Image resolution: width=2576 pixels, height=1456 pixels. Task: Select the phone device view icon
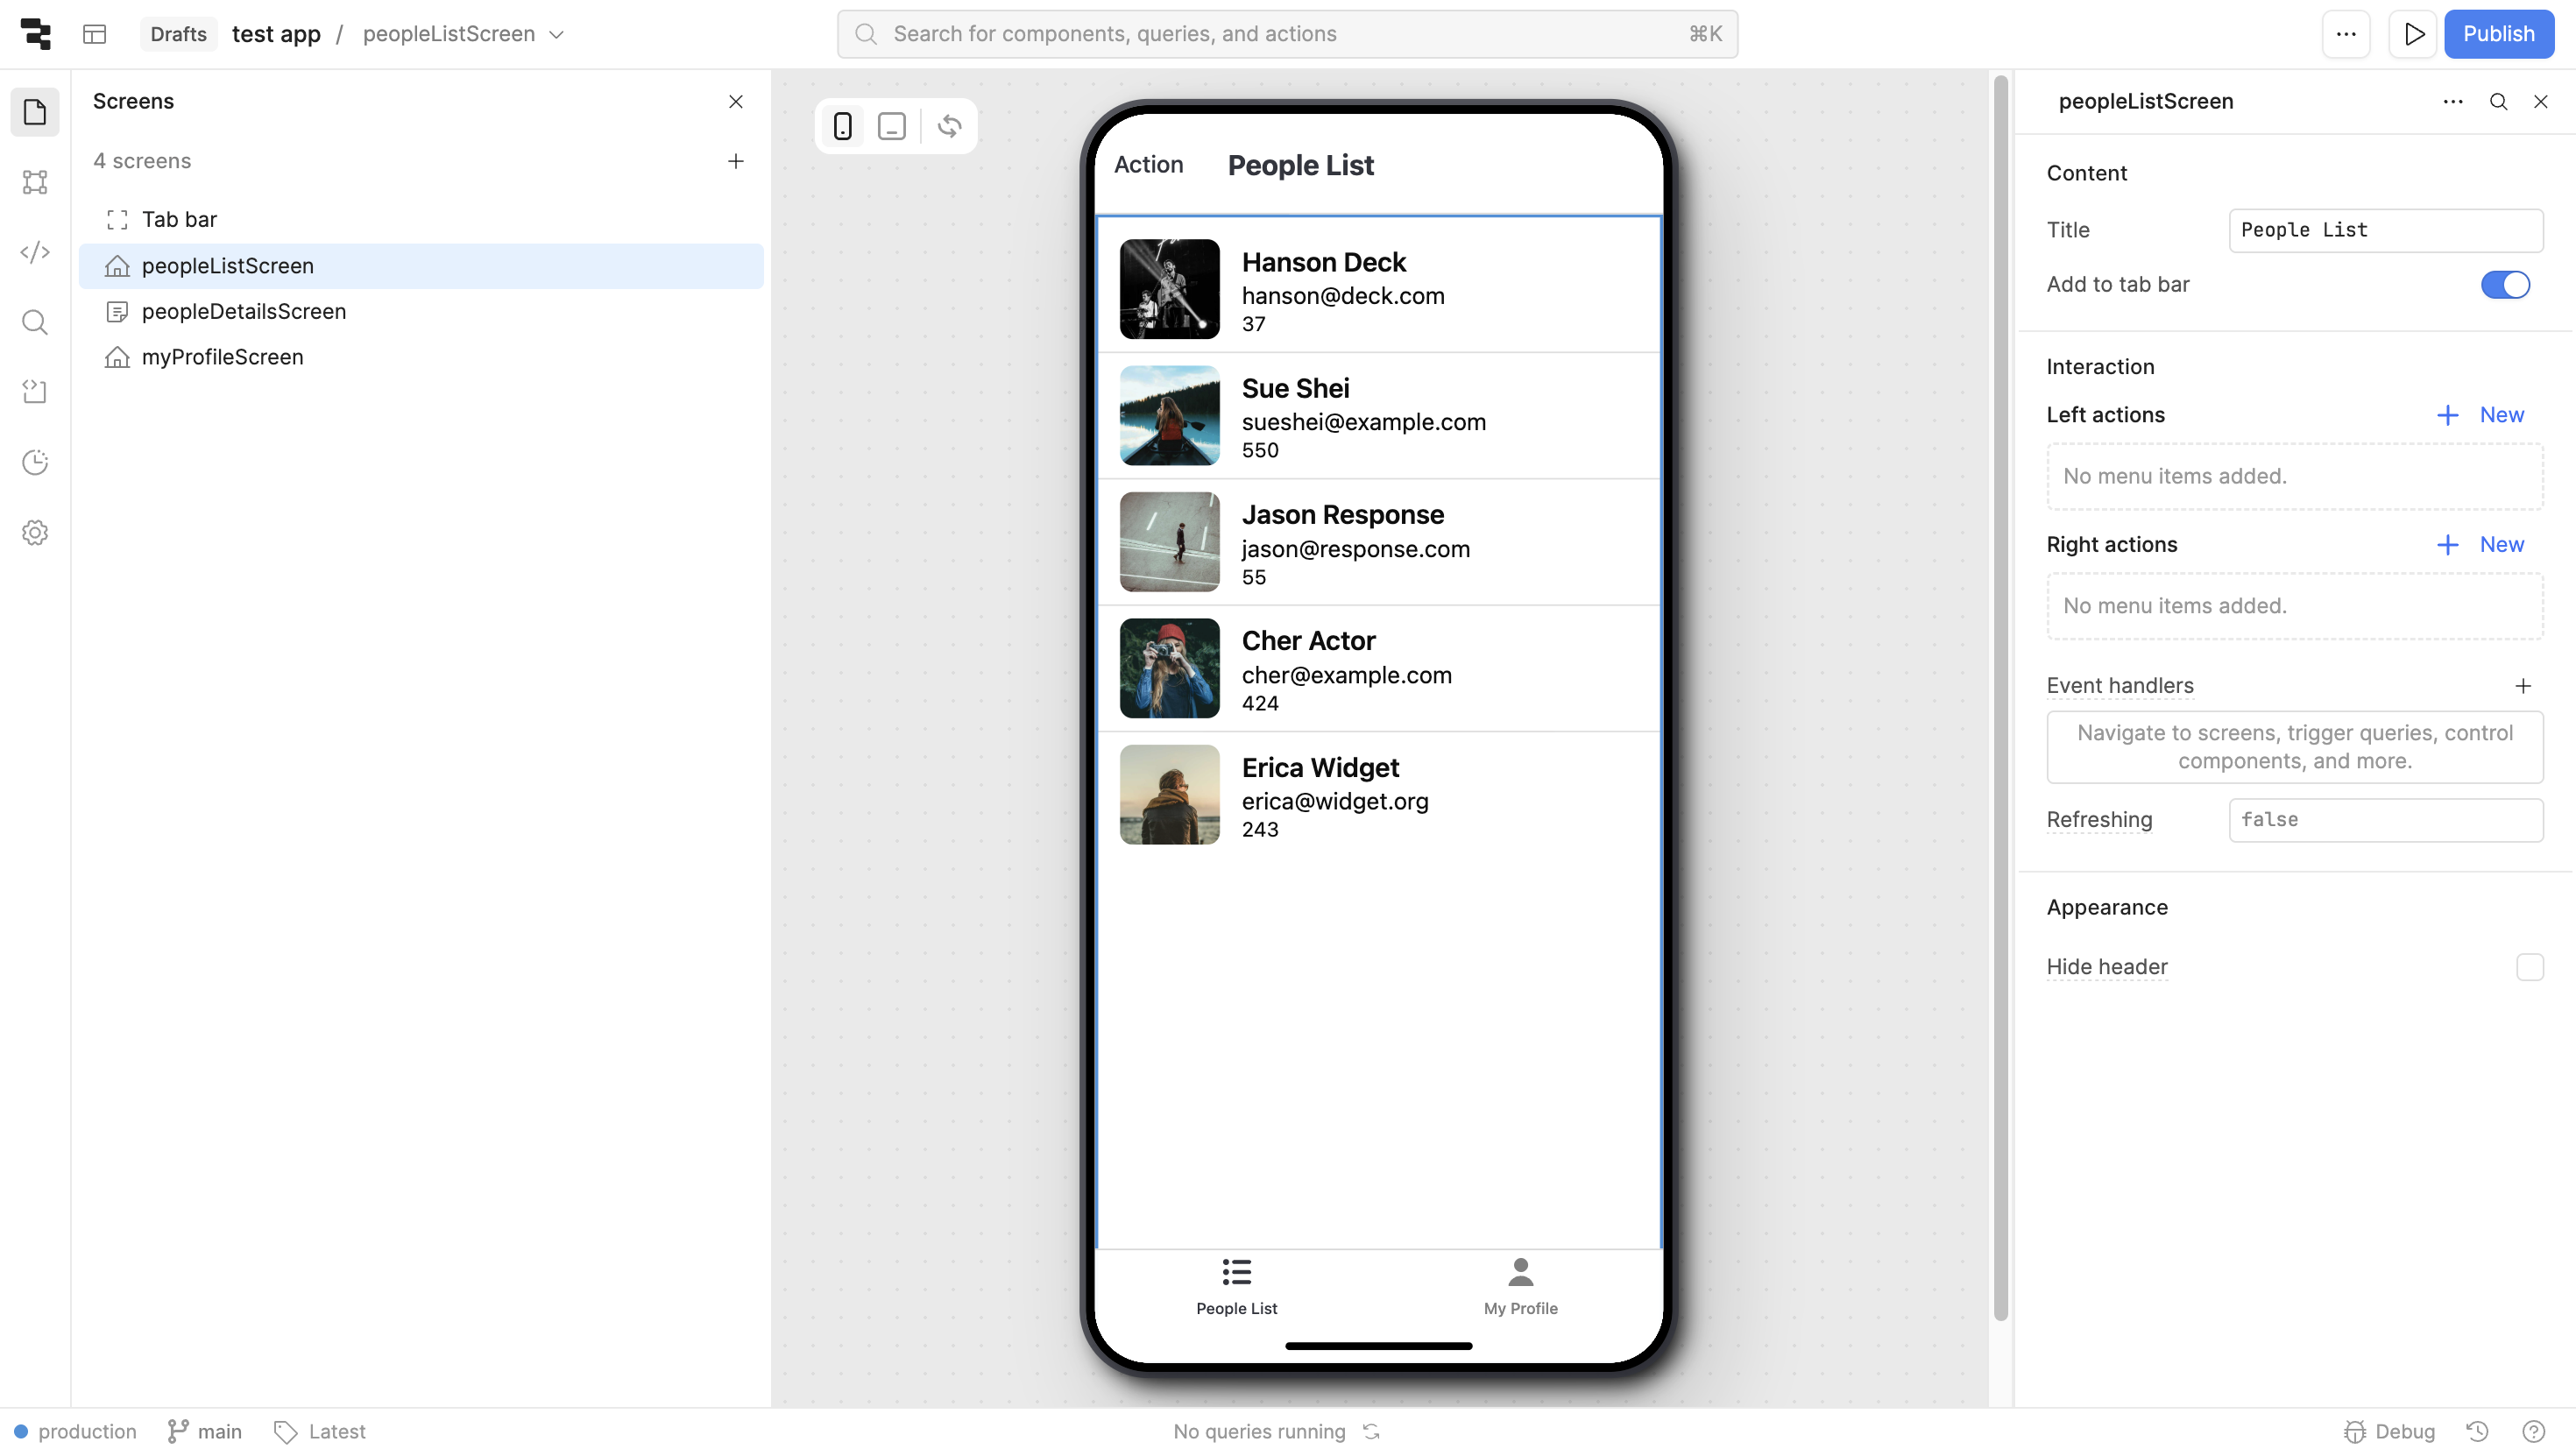click(842, 126)
